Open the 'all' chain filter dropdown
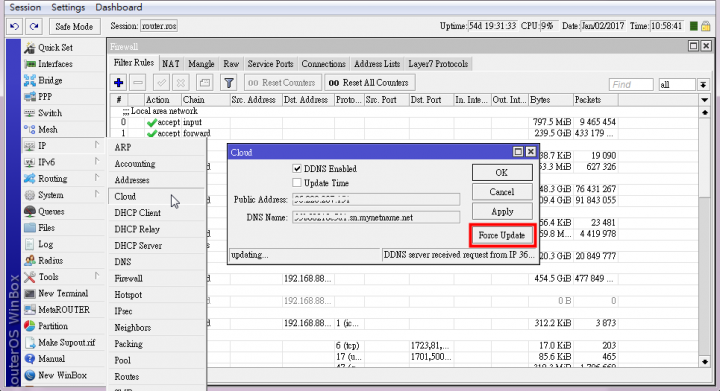Image resolution: width=720 pixels, height=391 pixels. point(703,84)
